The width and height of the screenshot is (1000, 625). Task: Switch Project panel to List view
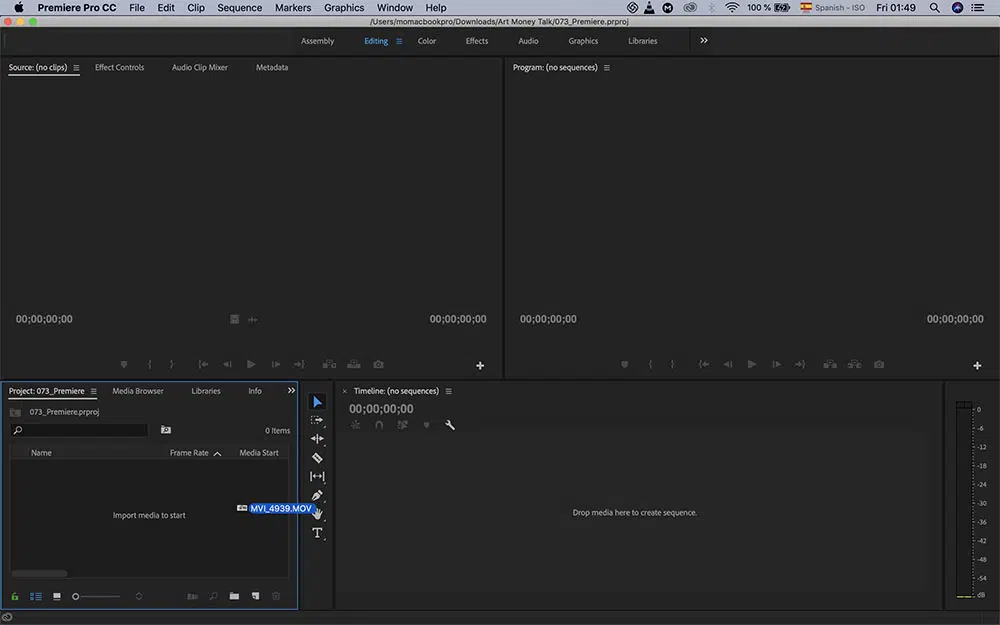36,596
